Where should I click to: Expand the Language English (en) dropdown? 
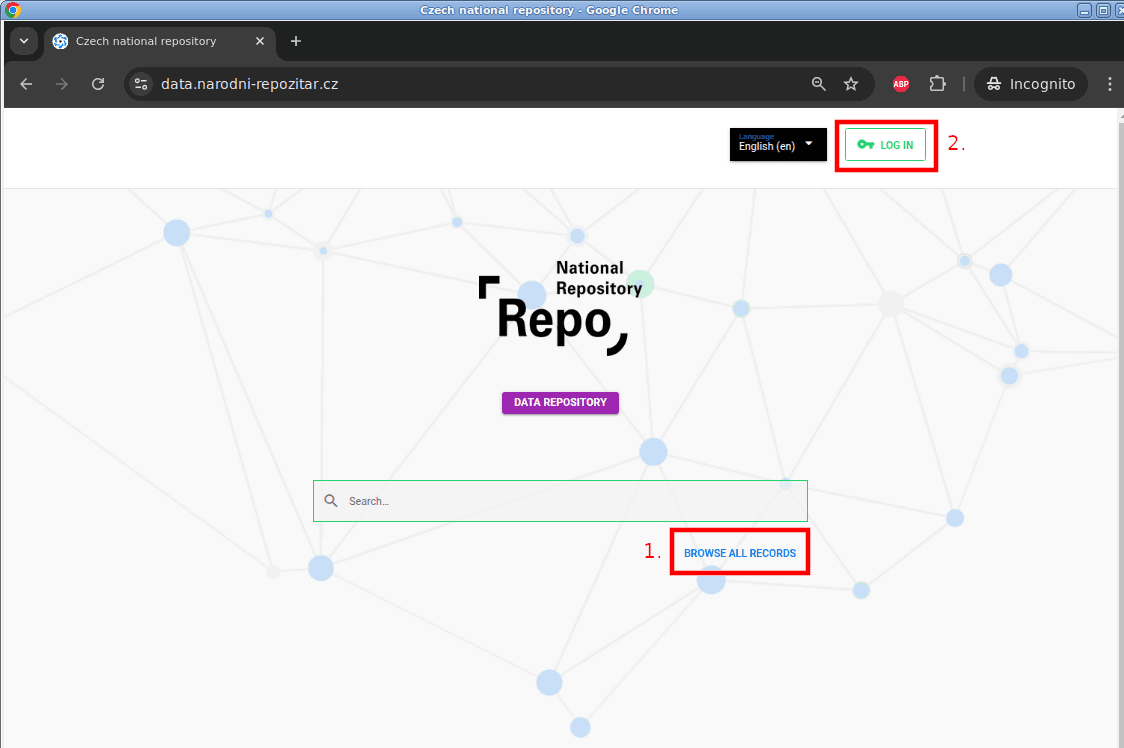(777, 144)
